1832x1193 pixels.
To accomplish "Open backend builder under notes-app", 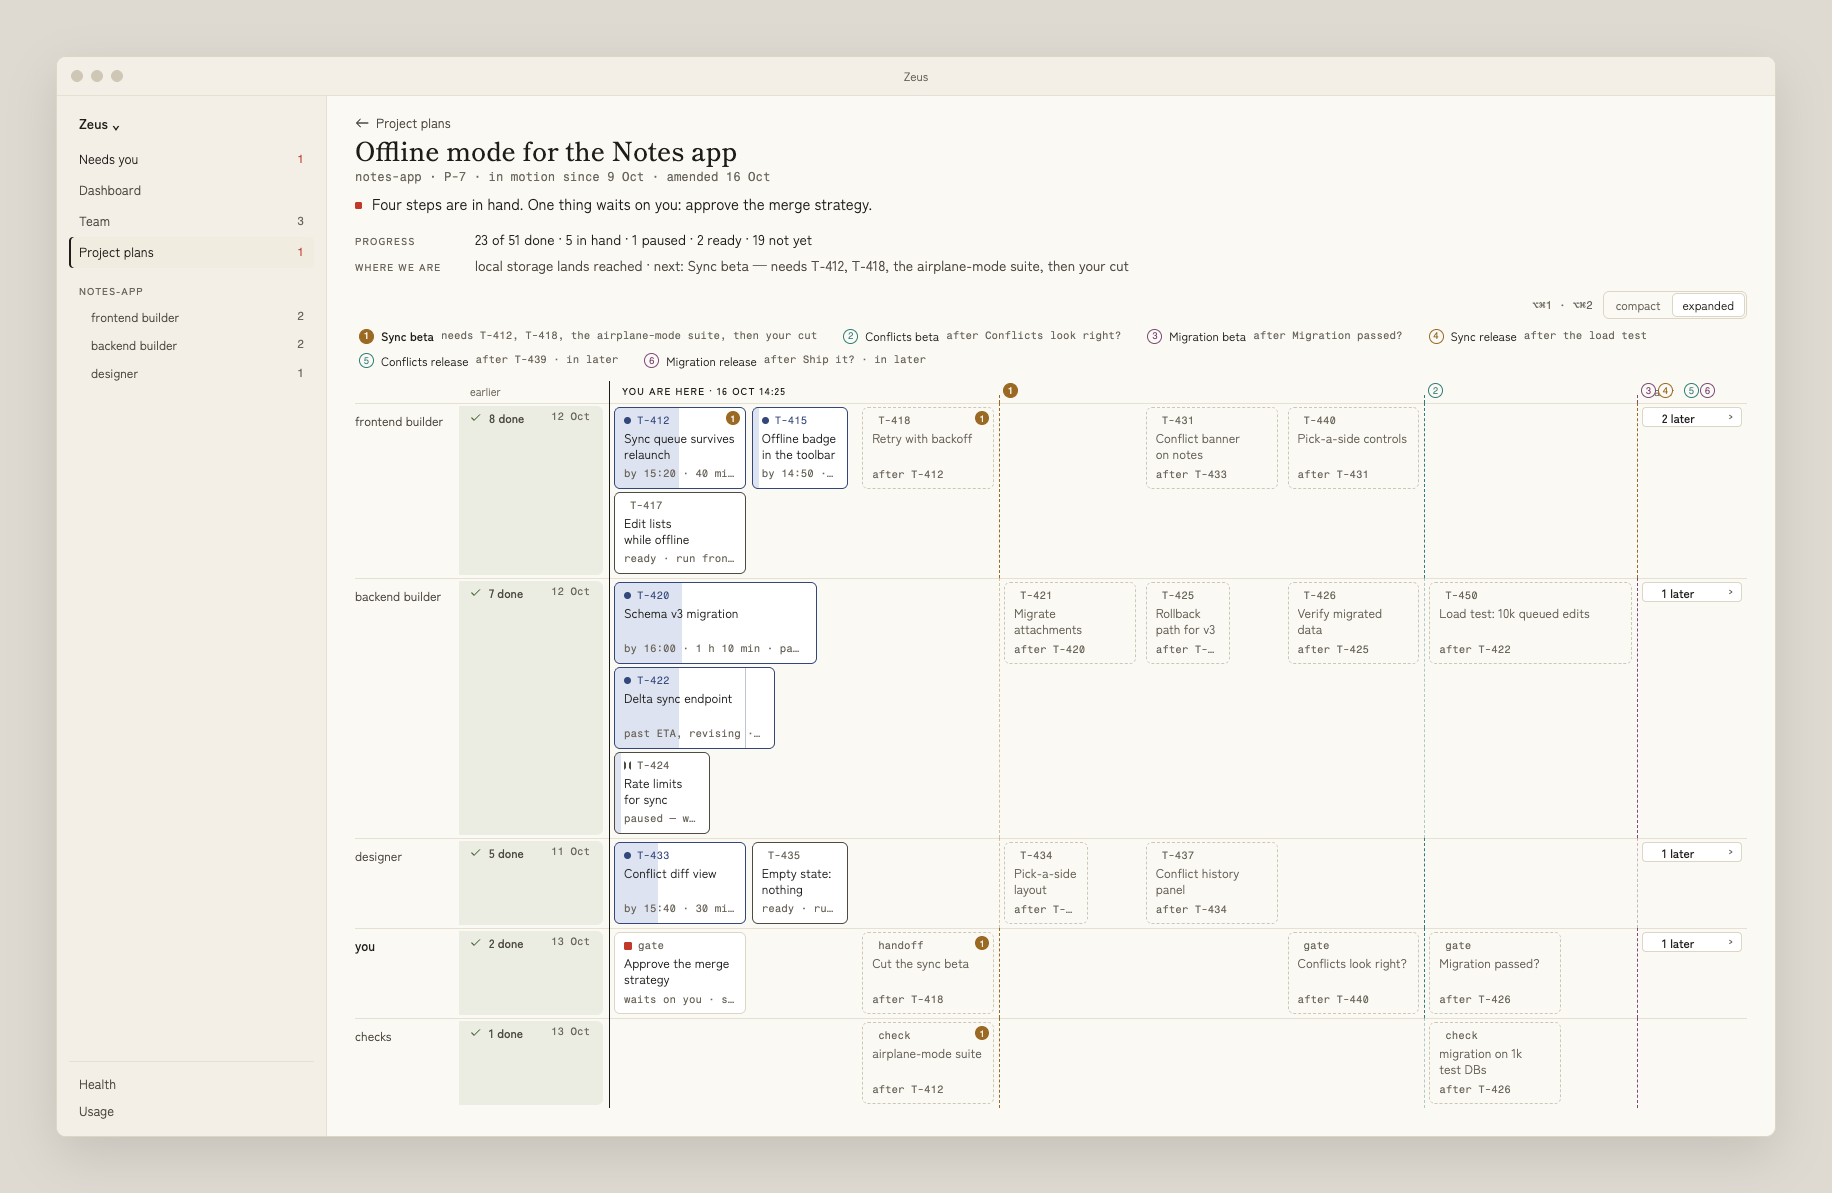I will 191,345.
